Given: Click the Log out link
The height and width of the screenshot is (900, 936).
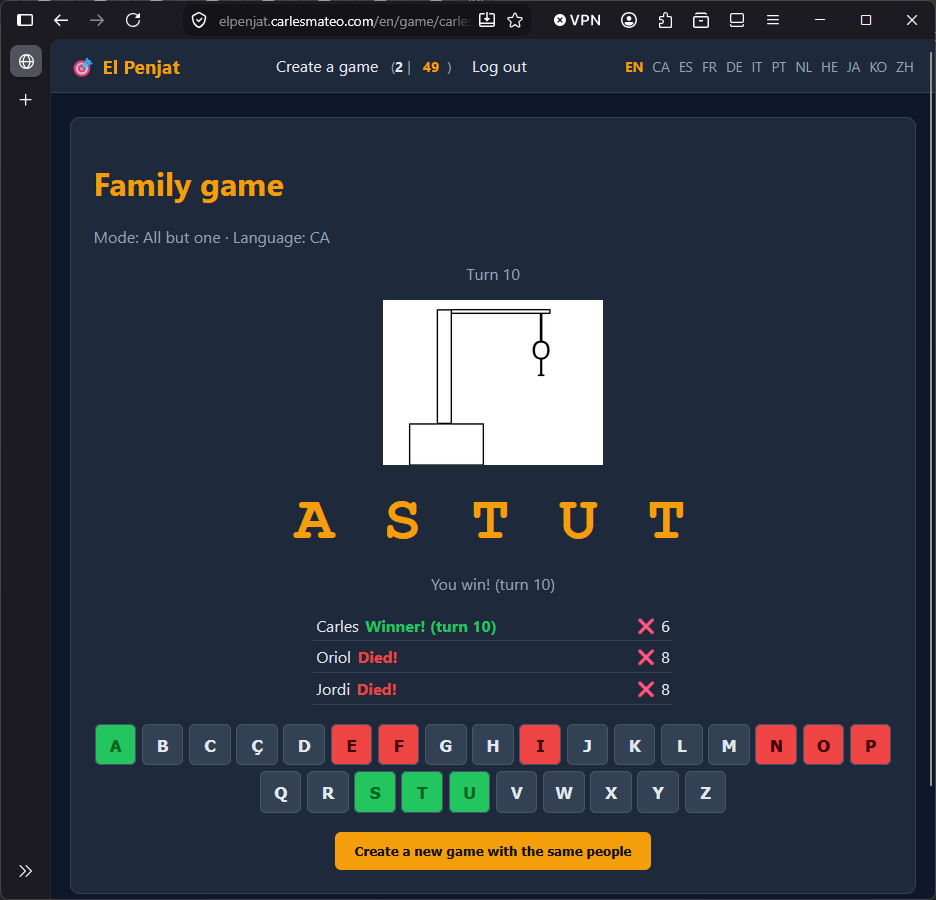Looking at the screenshot, I should [x=499, y=67].
